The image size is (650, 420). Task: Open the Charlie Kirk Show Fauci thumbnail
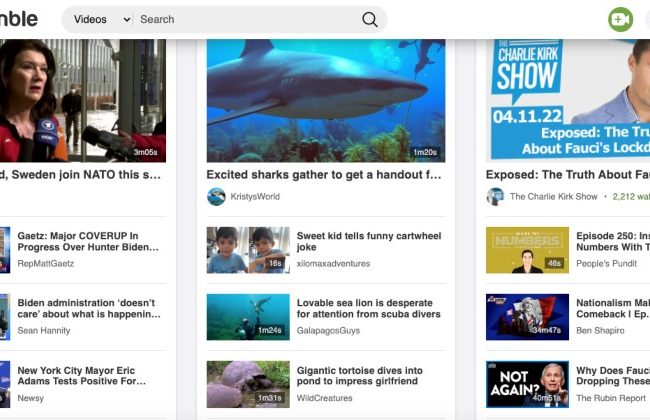(567, 100)
